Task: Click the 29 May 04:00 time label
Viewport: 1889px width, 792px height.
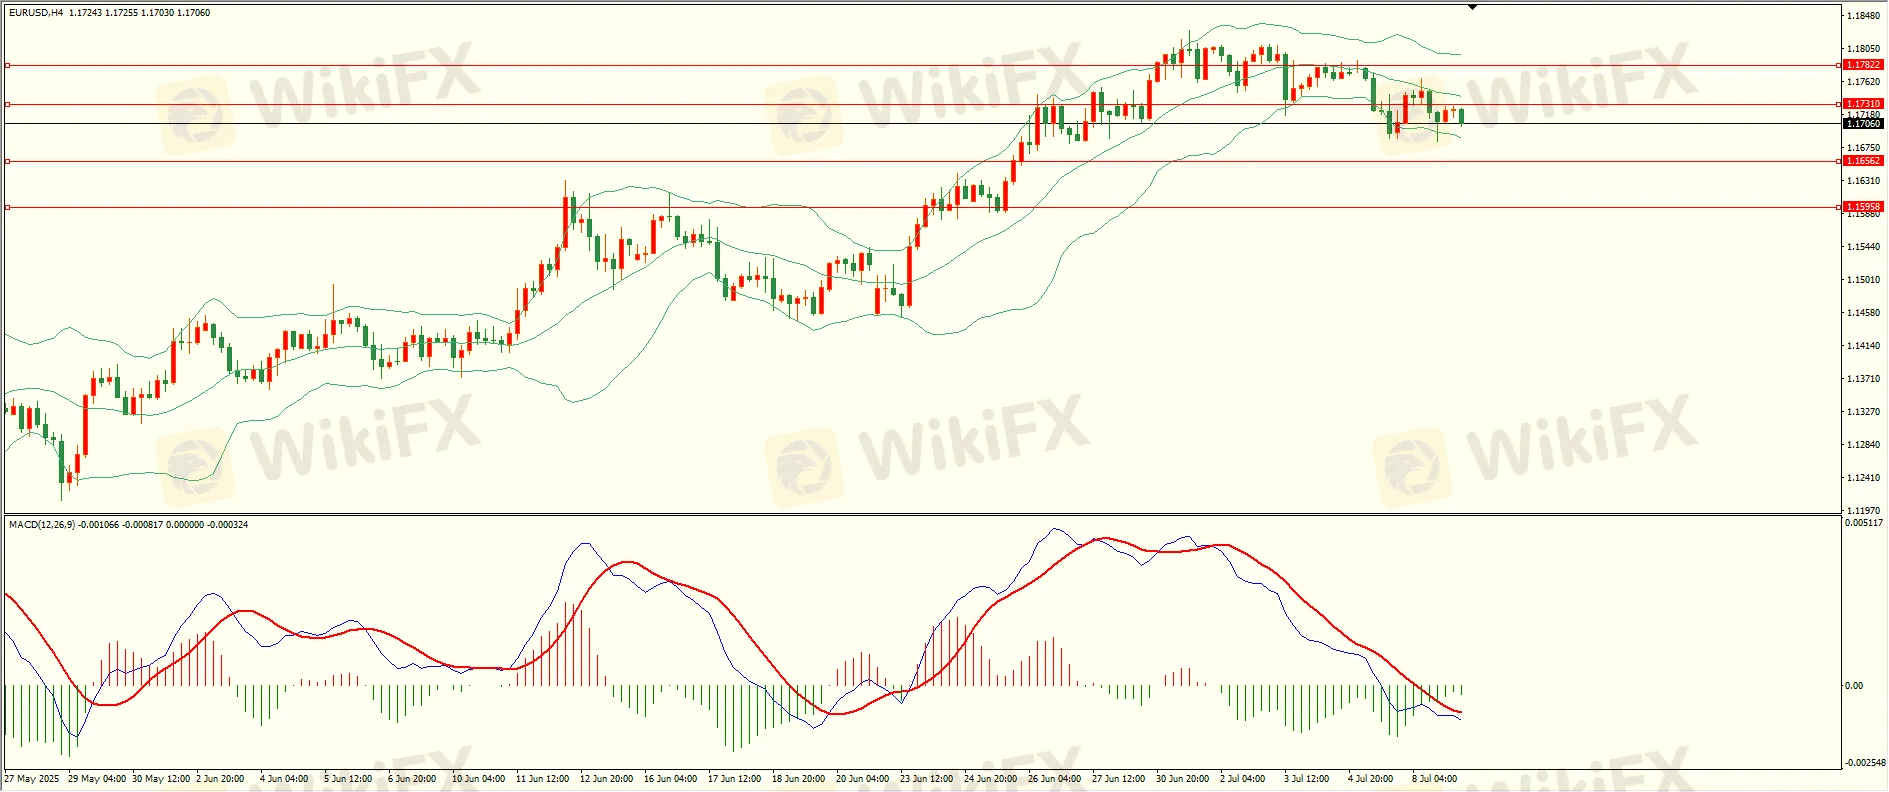Action: tap(97, 779)
